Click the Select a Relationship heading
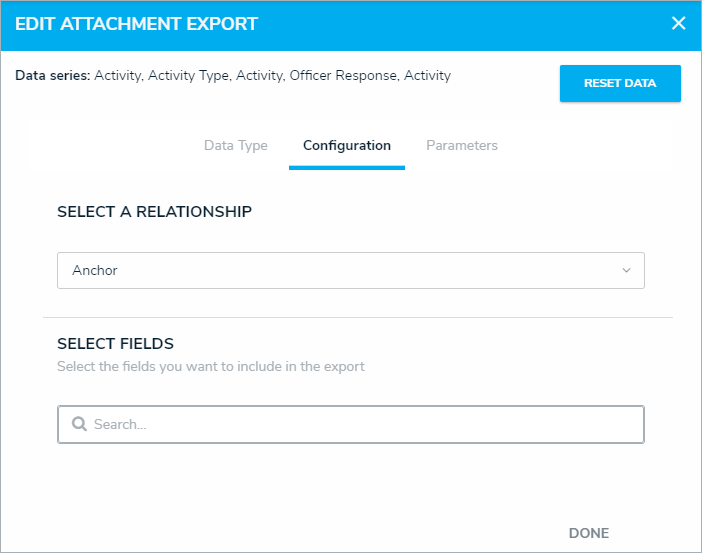702x553 pixels. pyautogui.click(x=154, y=211)
